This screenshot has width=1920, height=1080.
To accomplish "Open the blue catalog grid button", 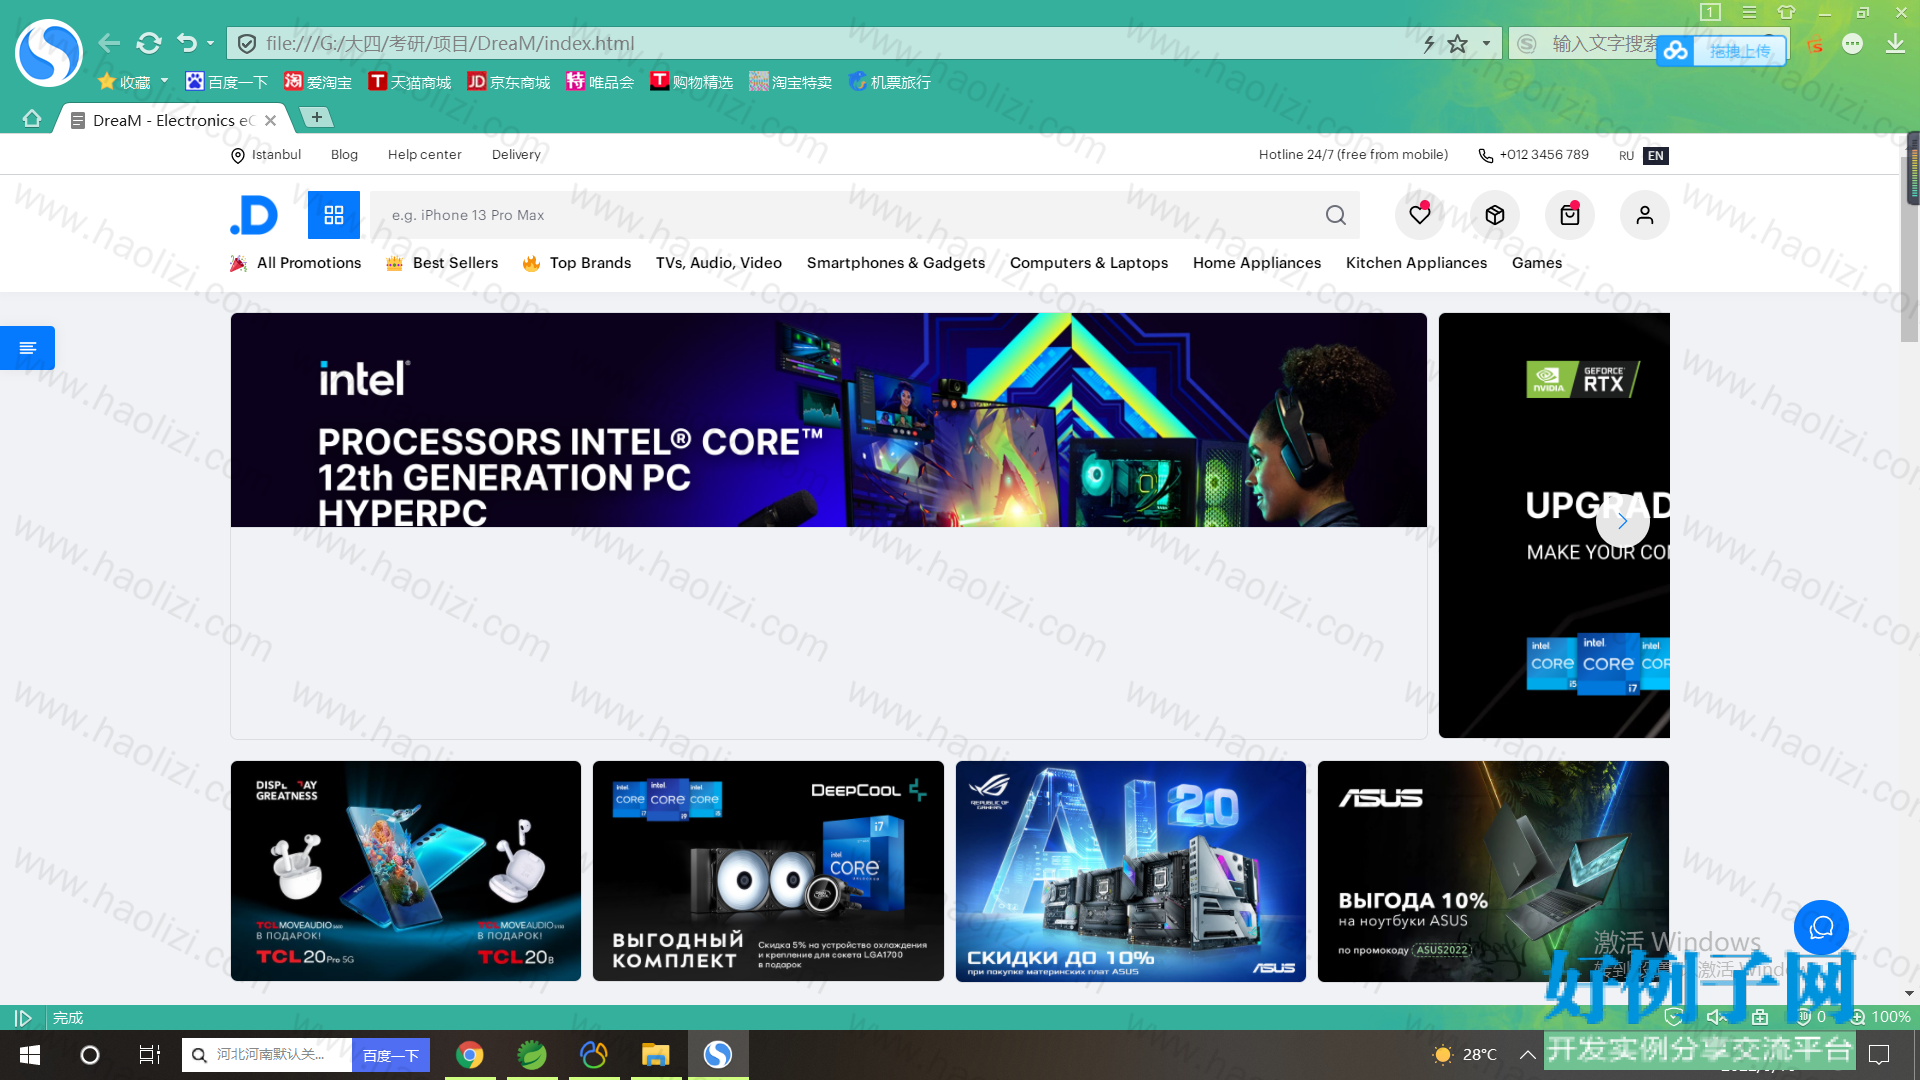I will pos(334,215).
